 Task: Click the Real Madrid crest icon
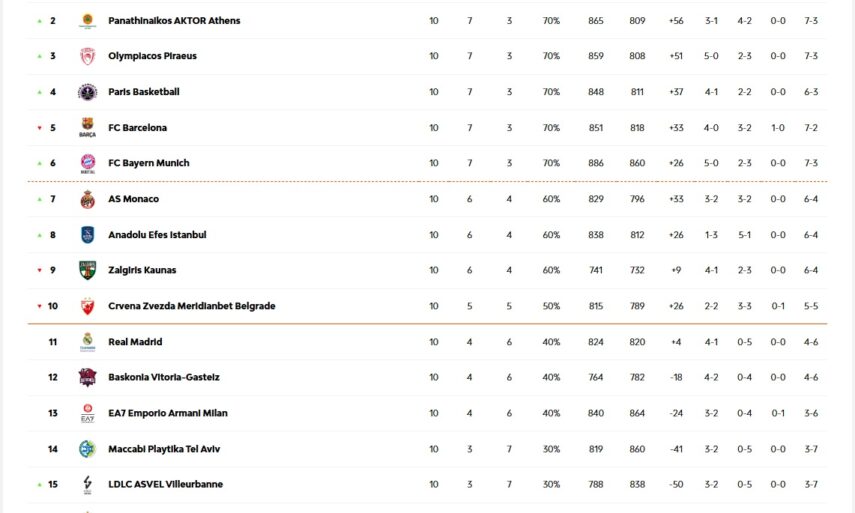pyautogui.click(x=87, y=342)
